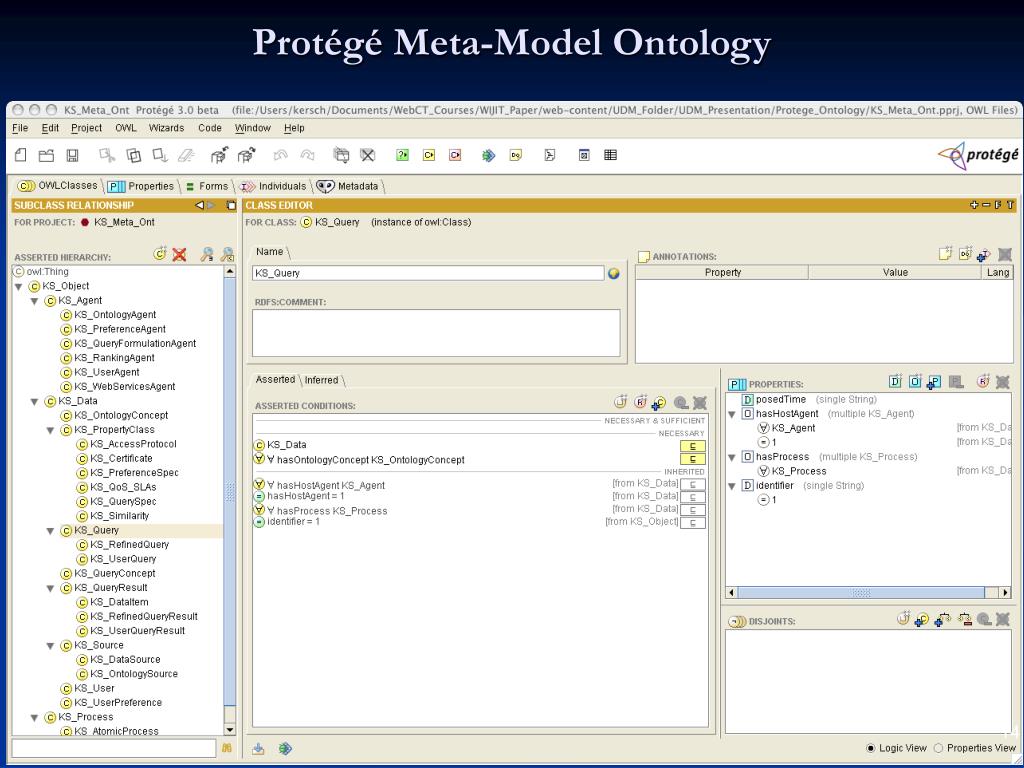Click the Value column header in Annotations
This screenshot has width=1024, height=768.
click(x=895, y=272)
